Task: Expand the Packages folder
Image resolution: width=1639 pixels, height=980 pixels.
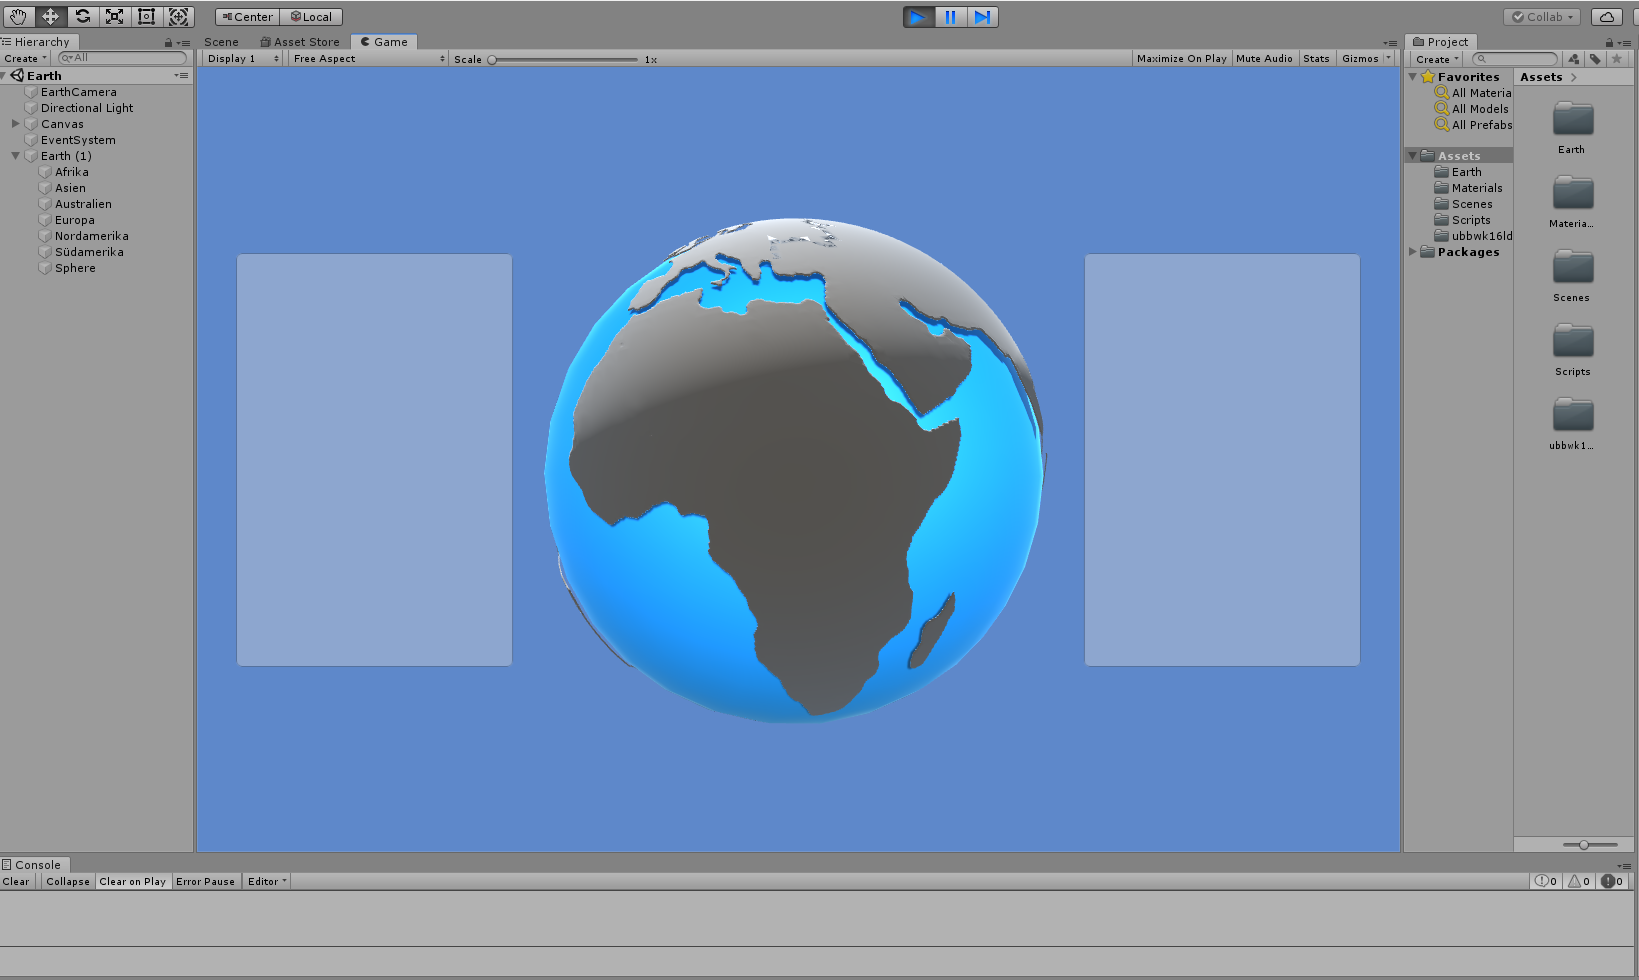Action: 1413,252
